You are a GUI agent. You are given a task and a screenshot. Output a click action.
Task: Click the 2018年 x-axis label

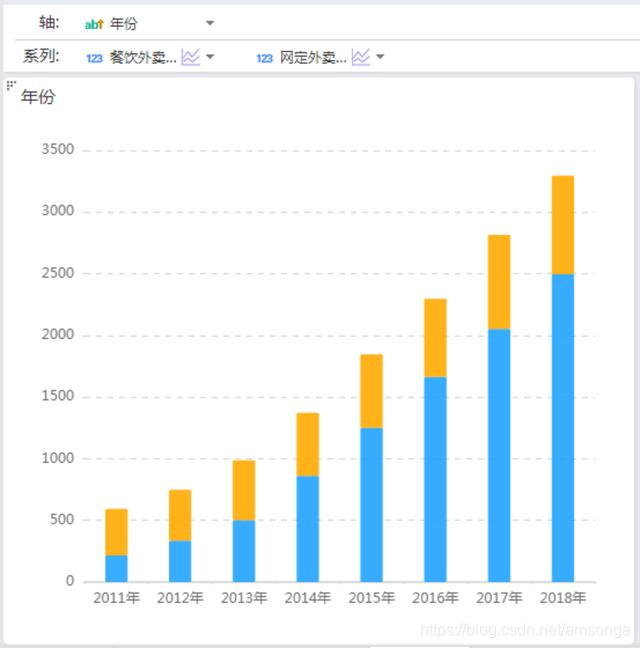click(x=563, y=598)
